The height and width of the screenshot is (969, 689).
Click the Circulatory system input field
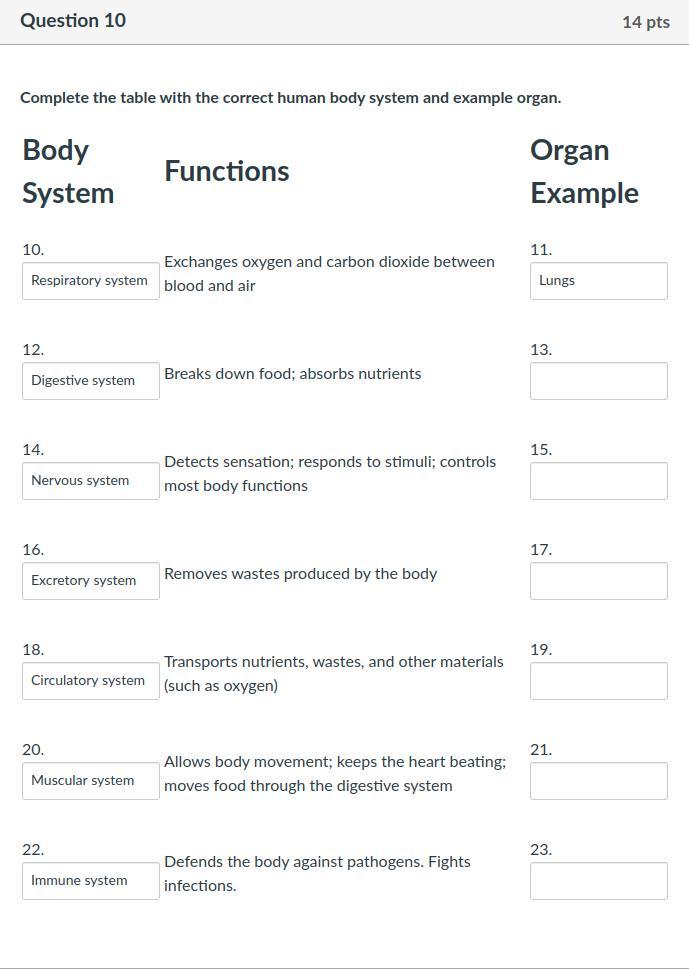coord(90,681)
